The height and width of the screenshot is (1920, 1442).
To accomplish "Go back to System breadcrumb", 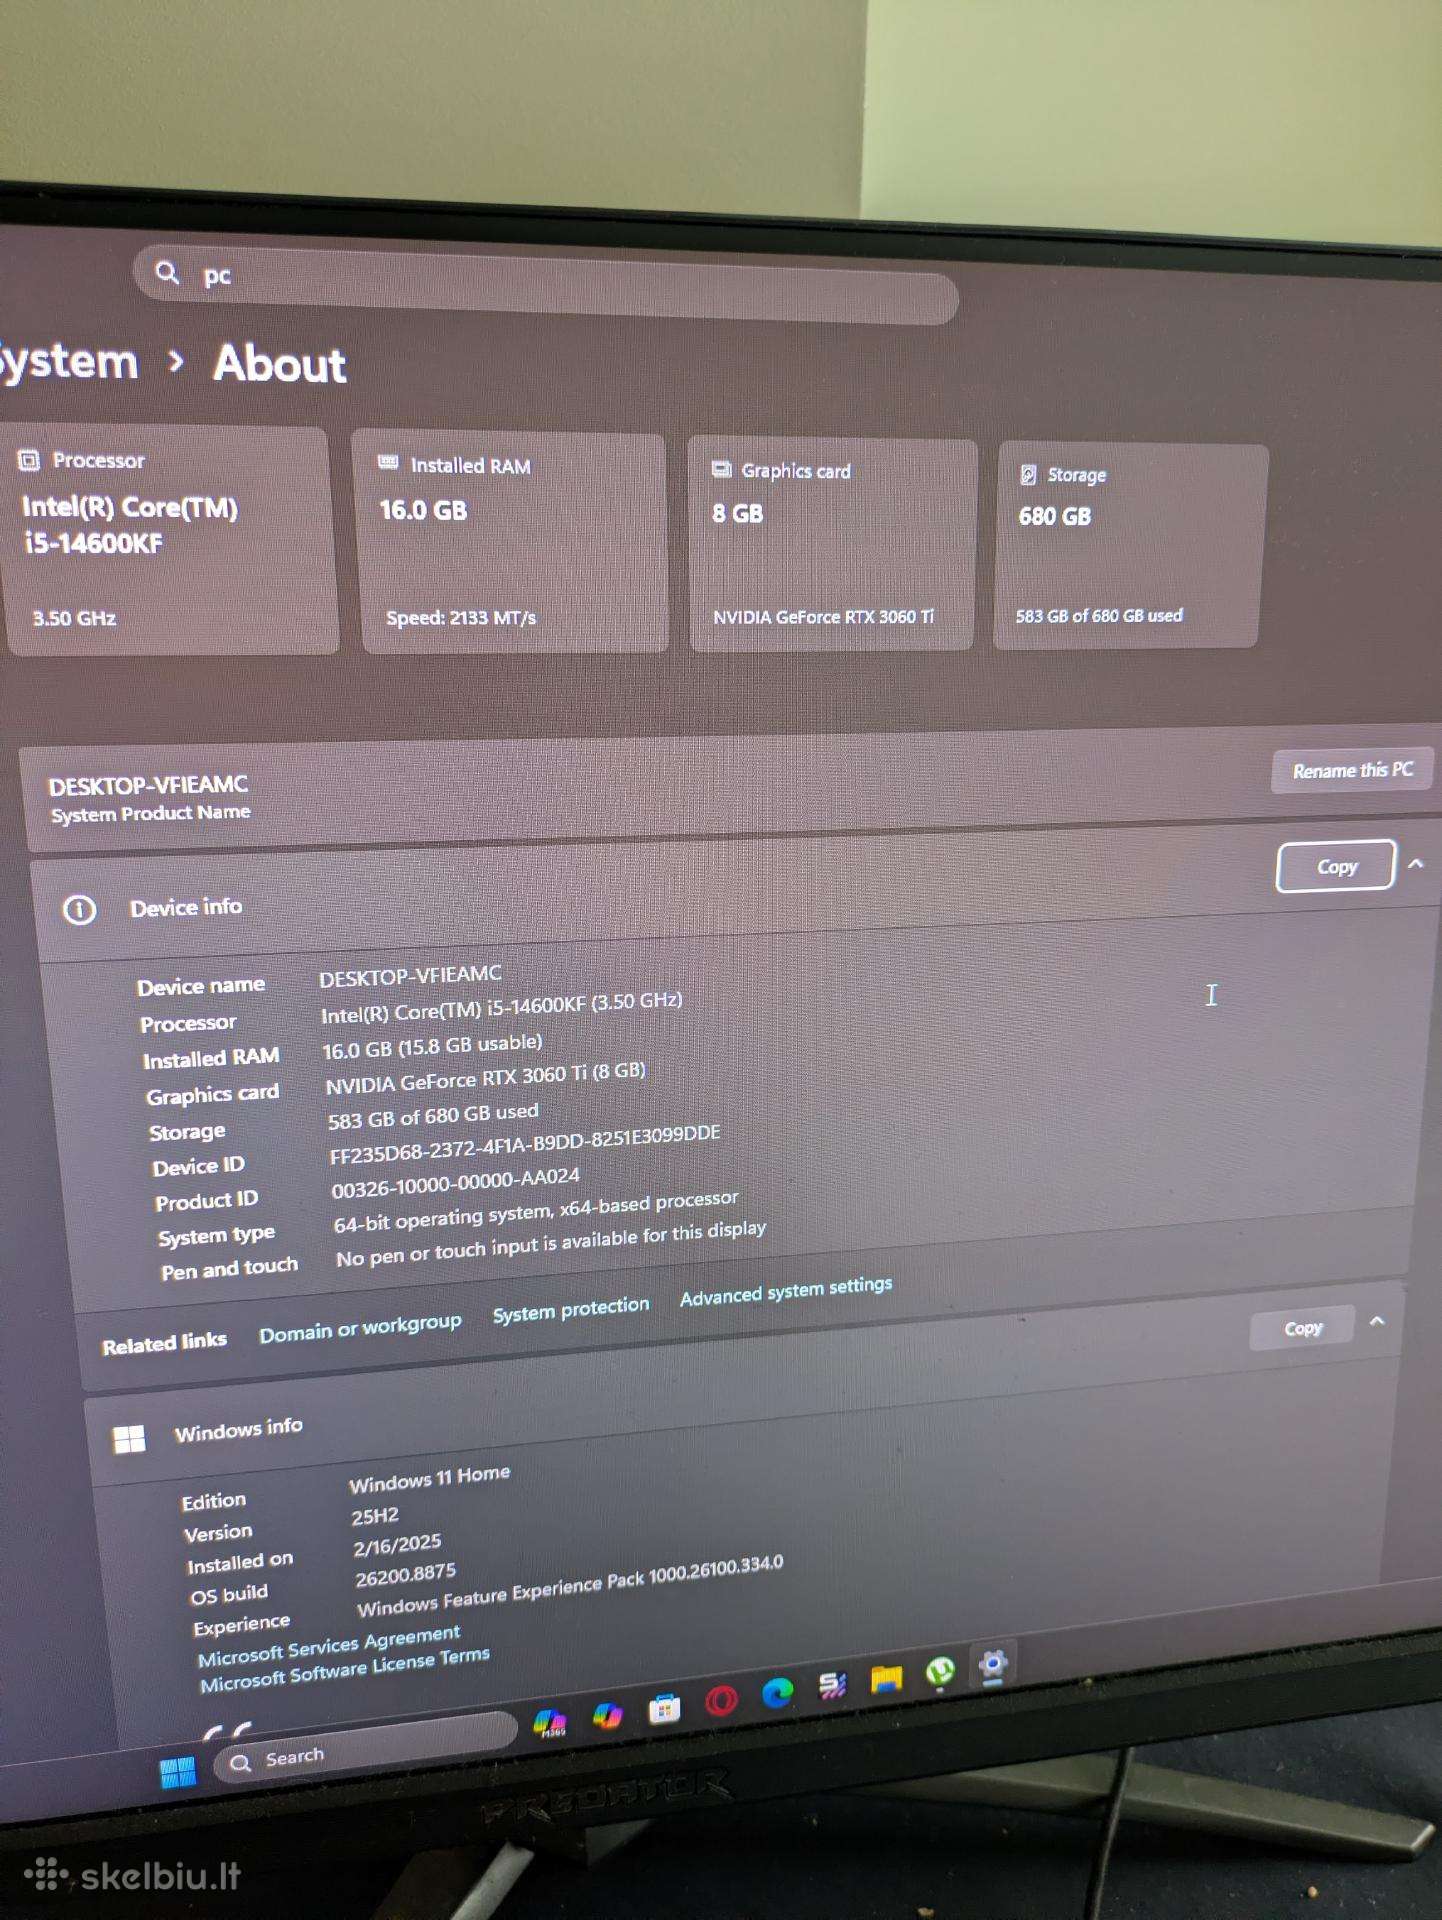I will pyautogui.click(x=68, y=361).
